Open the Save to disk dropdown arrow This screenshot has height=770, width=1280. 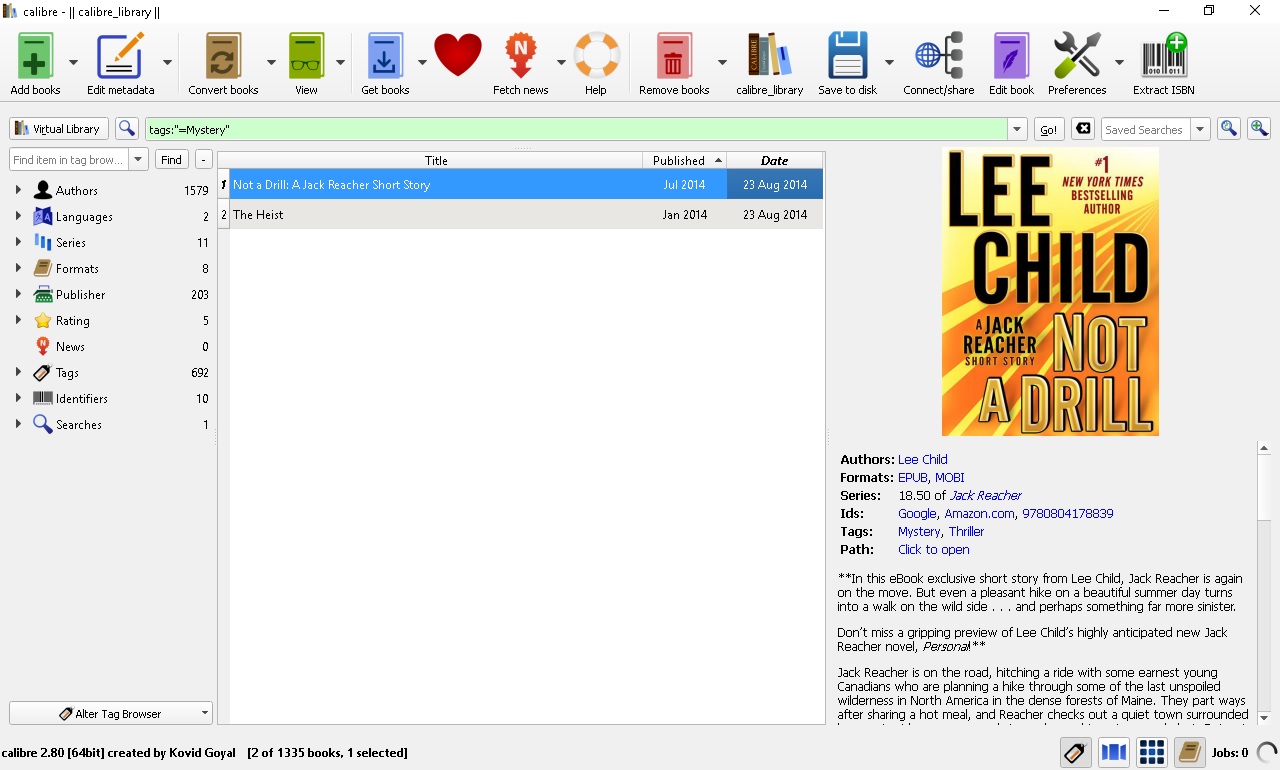[x=889, y=62]
